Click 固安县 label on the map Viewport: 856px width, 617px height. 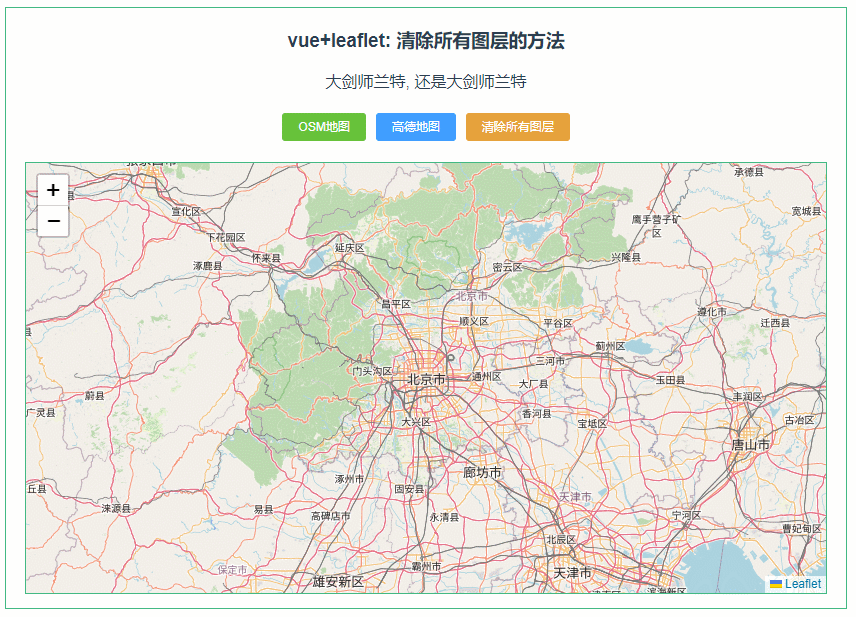coord(409,489)
